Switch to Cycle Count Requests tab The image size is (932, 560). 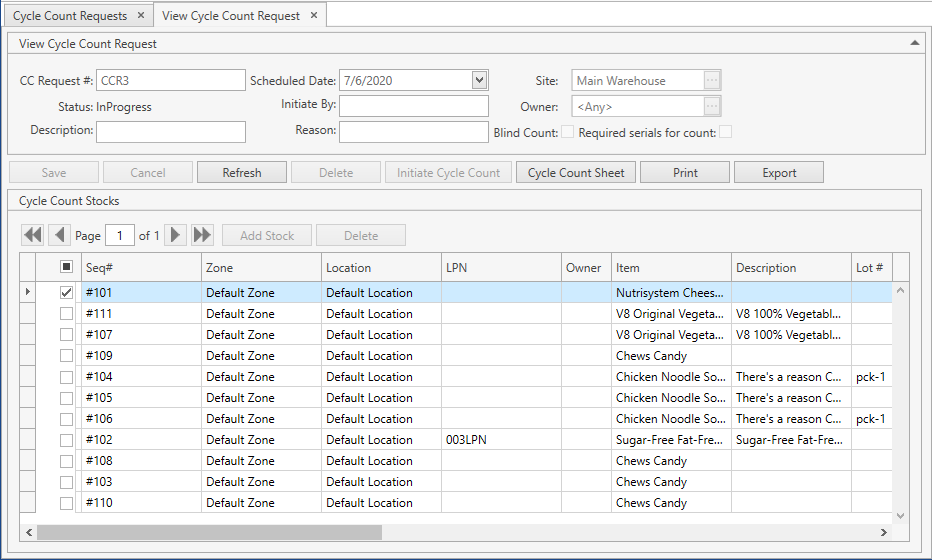coord(70,16)
